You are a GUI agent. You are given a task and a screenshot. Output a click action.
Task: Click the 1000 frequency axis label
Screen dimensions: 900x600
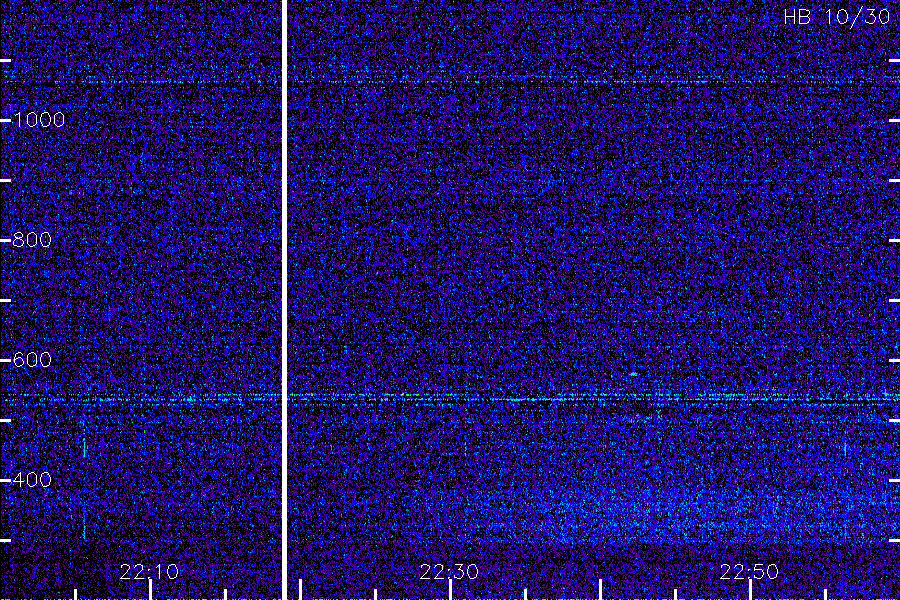pyautogui.click(x=39, y=120)
